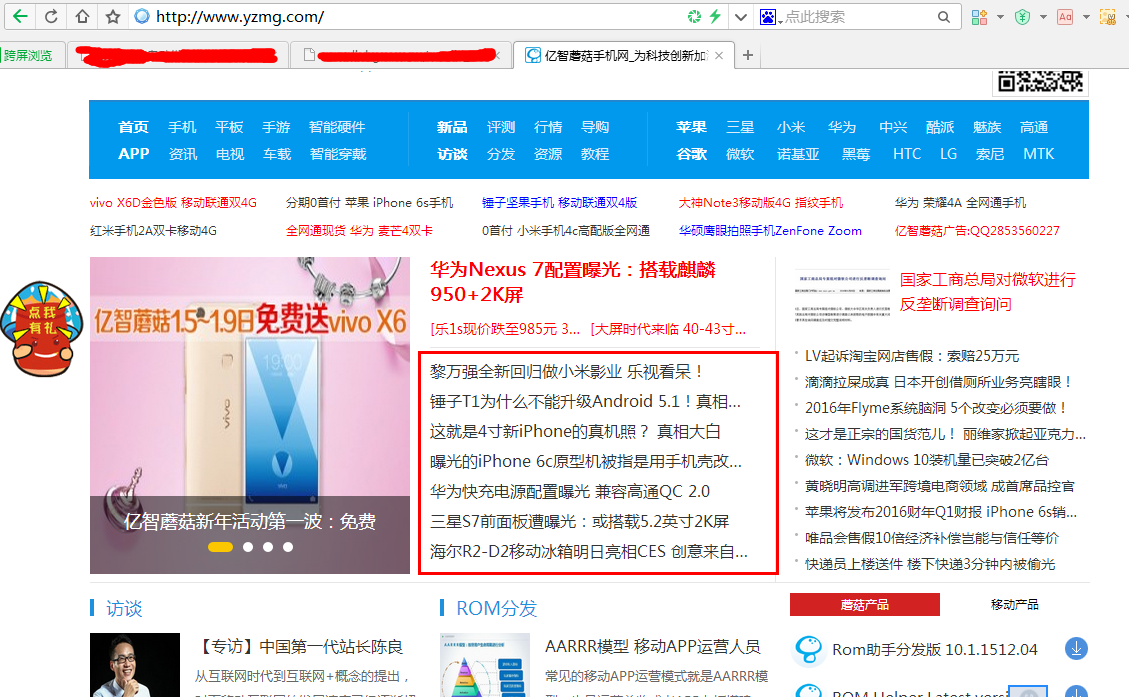Open a new tab with the plus button
The height and width of the screenshot is (697, 1129).
coord(748,55)
